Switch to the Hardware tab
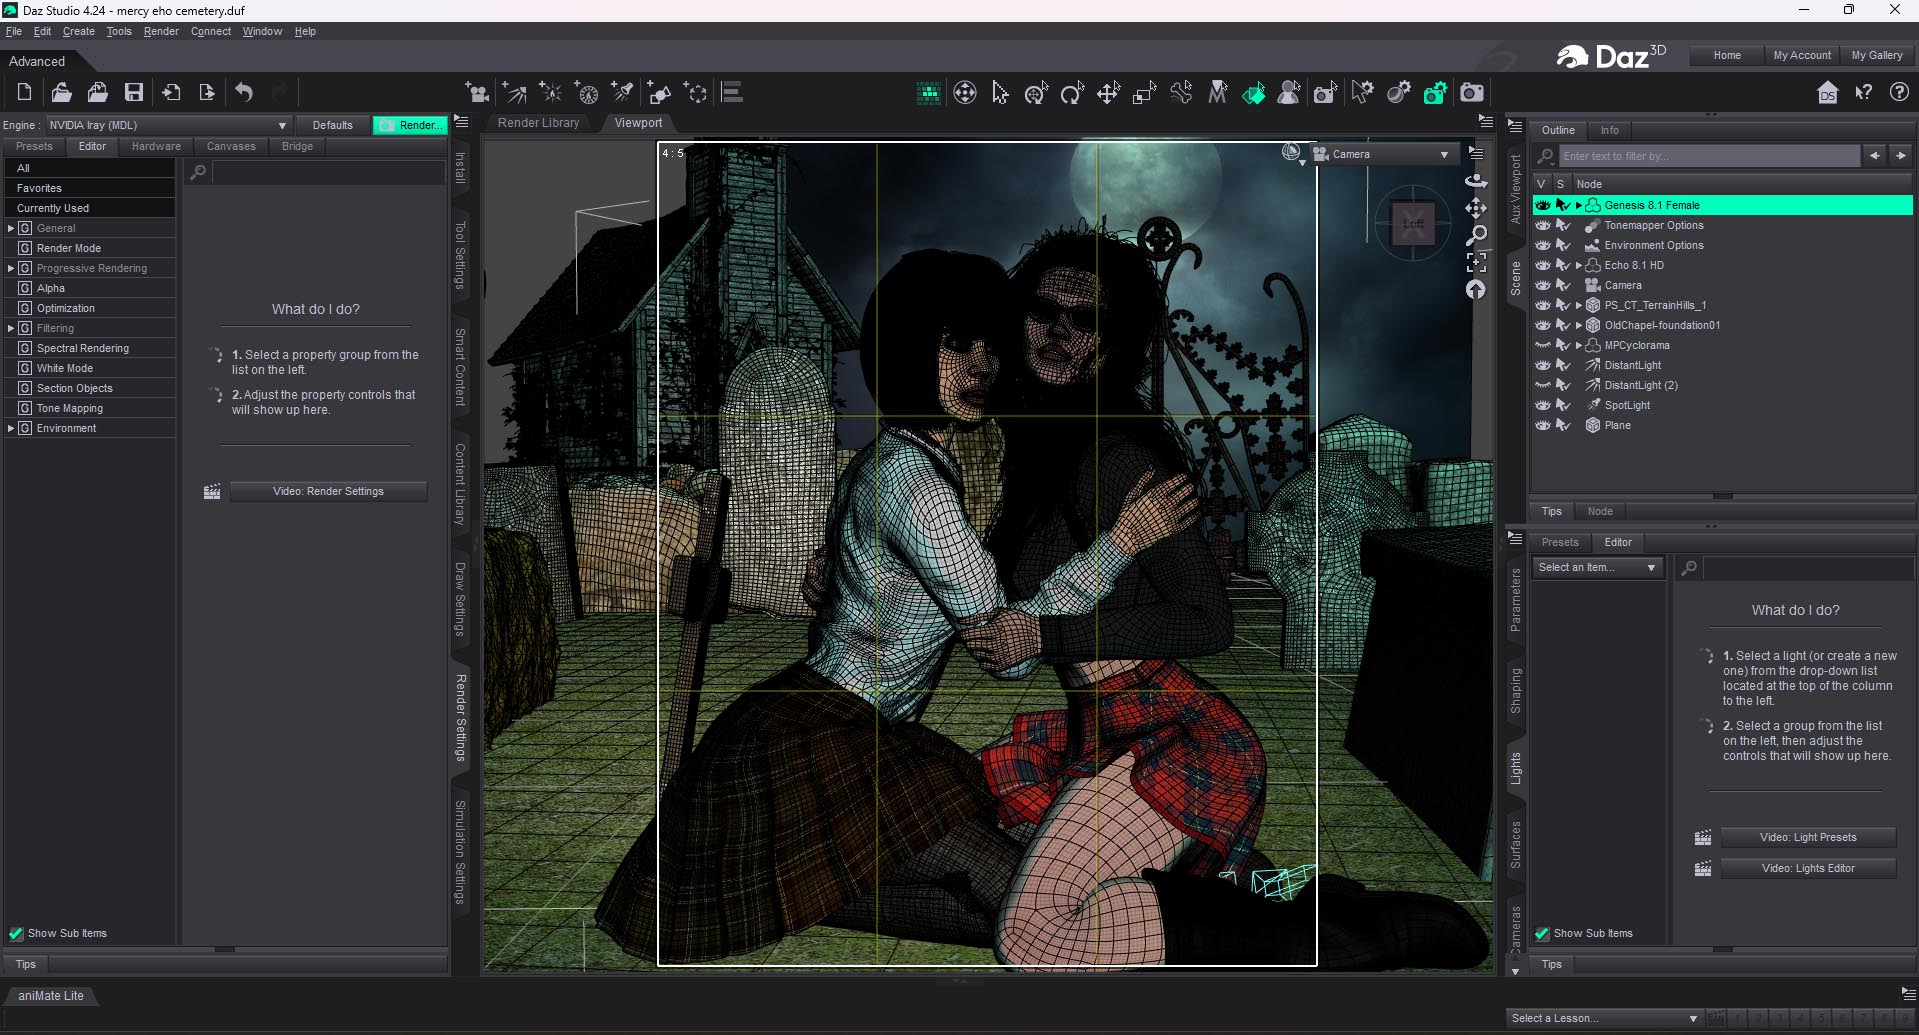The image size is (1919, 1035). click(156, 146)
